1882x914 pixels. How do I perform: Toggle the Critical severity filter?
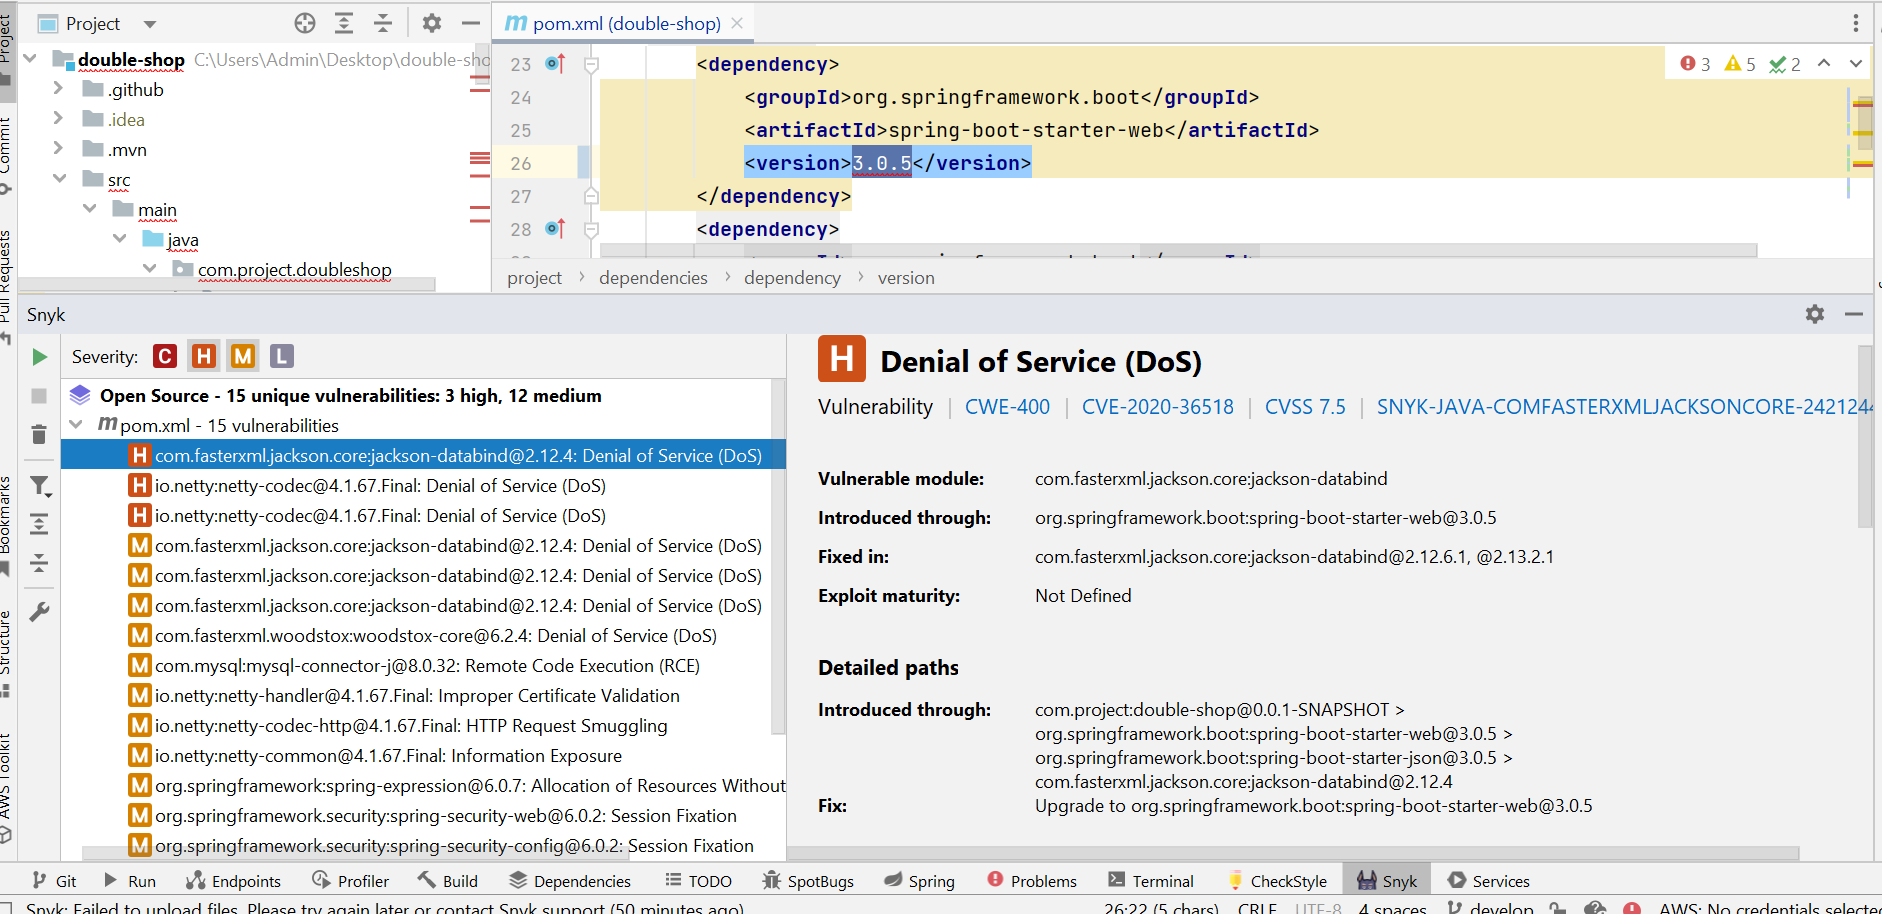(x=164, y=355)
